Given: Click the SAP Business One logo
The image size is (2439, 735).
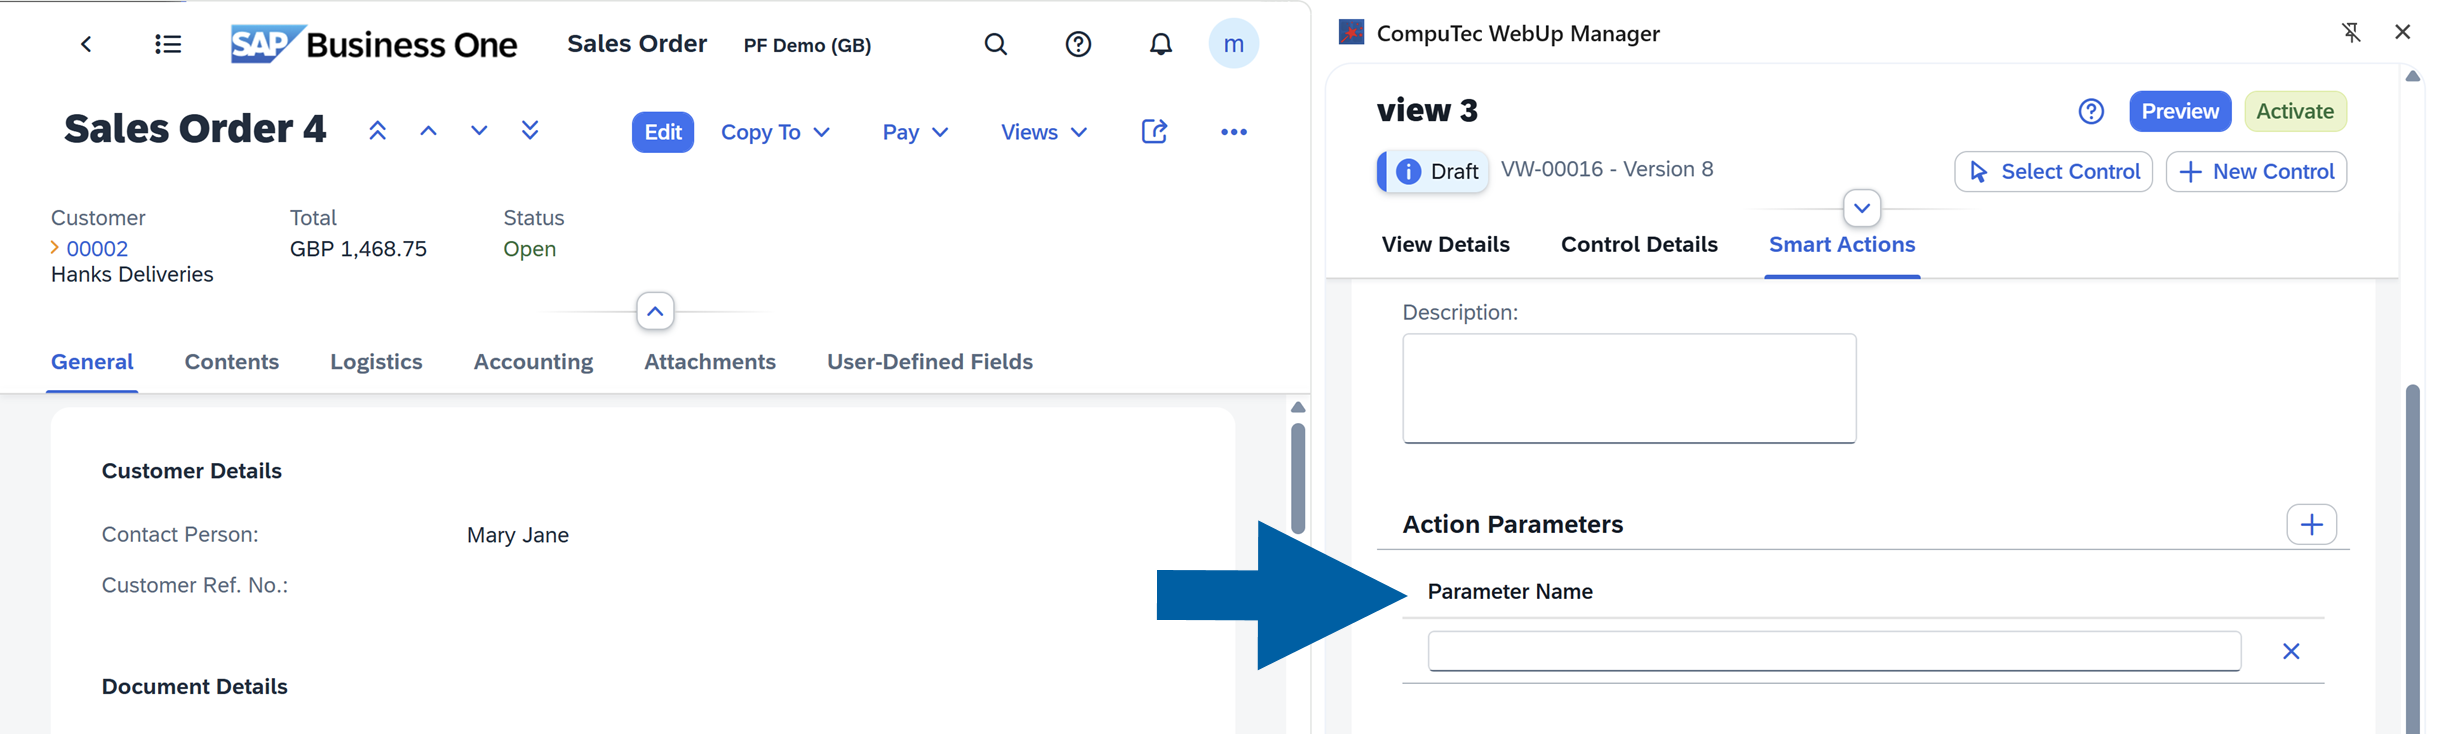Looking at the screenshot, I should click(373, 44).
